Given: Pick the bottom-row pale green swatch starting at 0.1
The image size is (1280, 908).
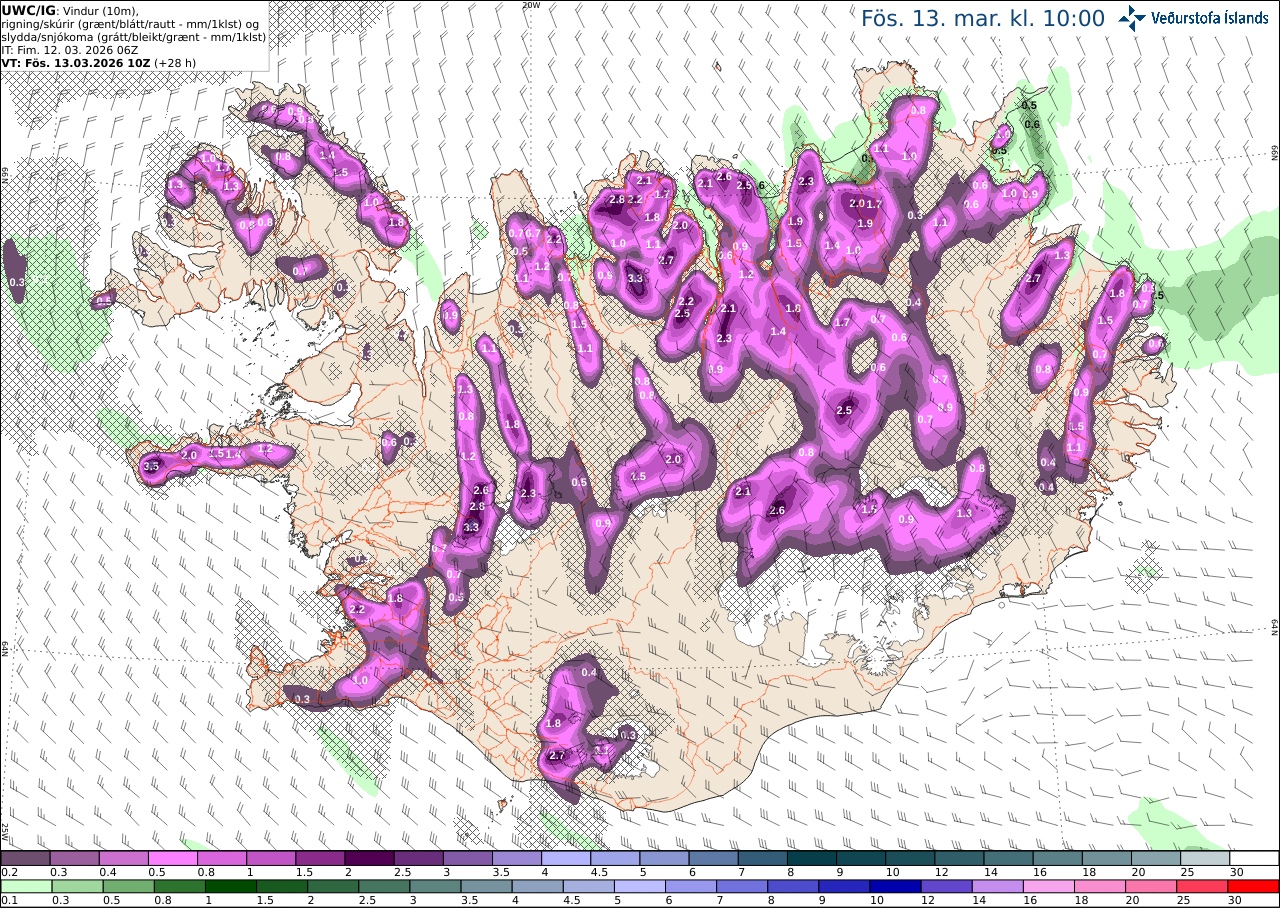Looking at the screenshot, I should point(25,886).
